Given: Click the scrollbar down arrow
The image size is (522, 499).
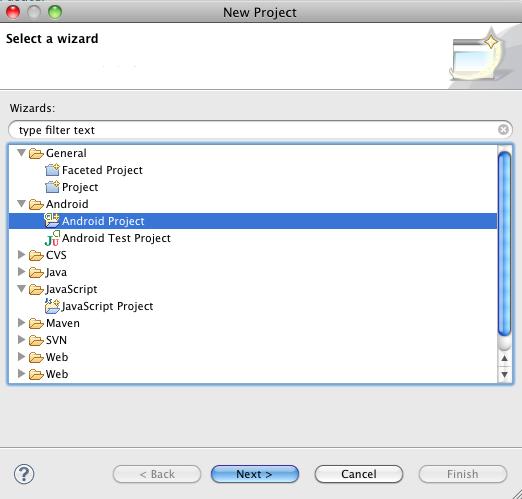Looking at the screenshot, I should [504, 375].
